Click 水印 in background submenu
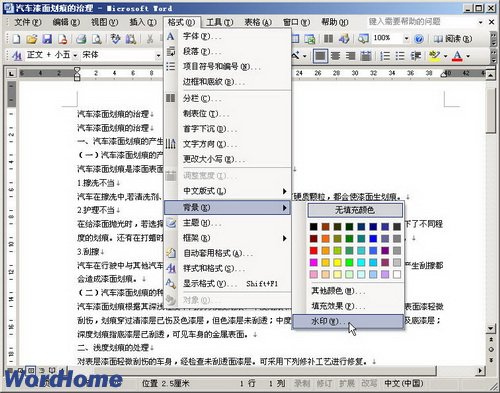The width and height of the screenshot is (500, 393). tap(349, 321)
